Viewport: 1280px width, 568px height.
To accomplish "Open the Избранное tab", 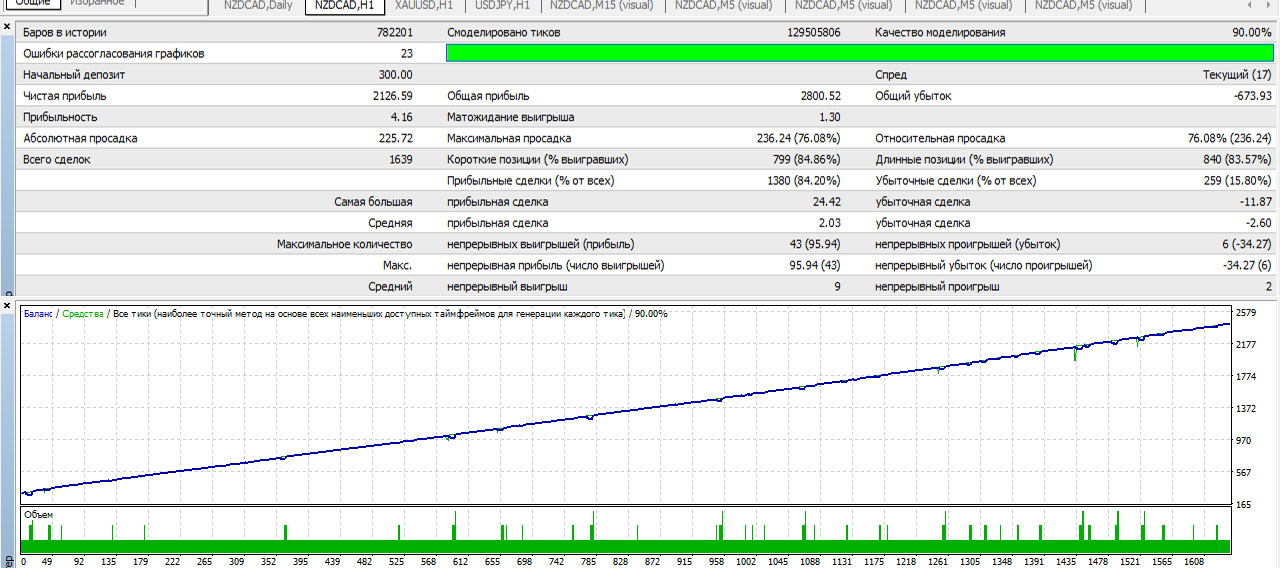I will [x=97, y=3].
